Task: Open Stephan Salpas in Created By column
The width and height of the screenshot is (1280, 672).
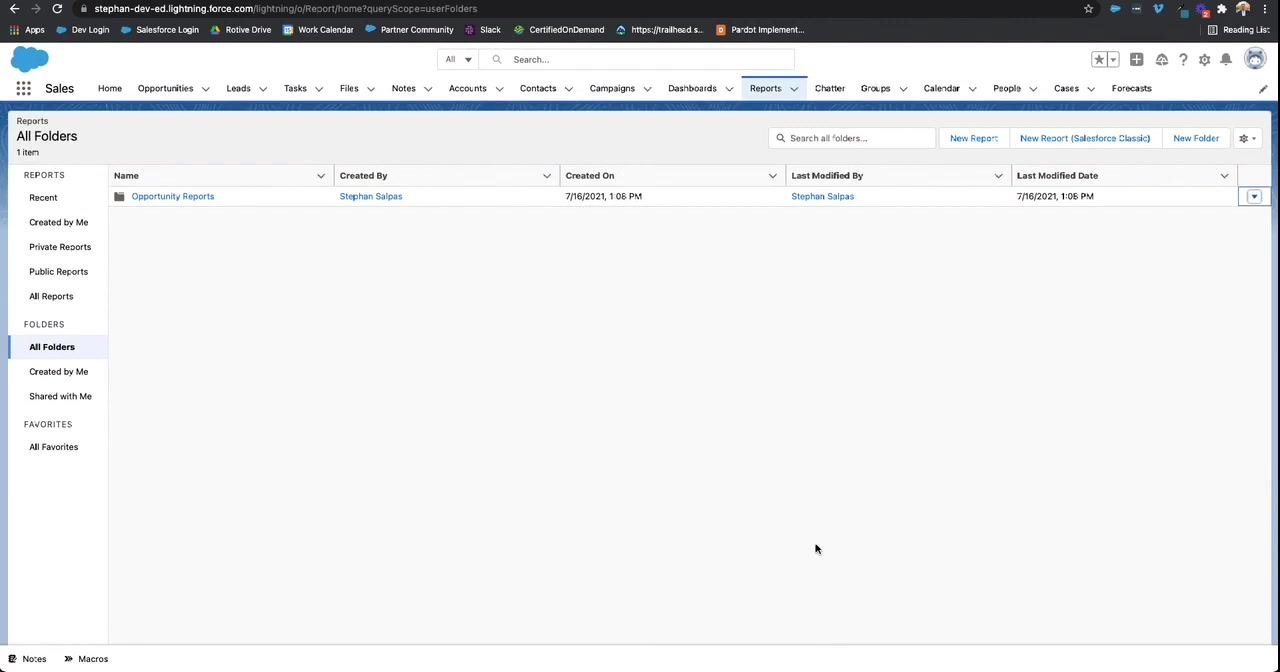Action: [x=371, y=196]
